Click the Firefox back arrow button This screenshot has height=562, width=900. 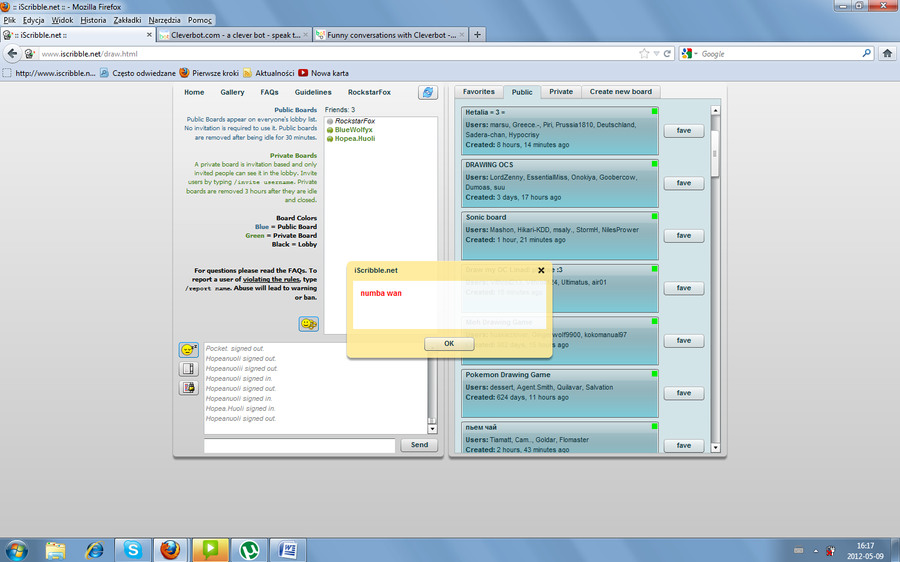pos(12,53)
